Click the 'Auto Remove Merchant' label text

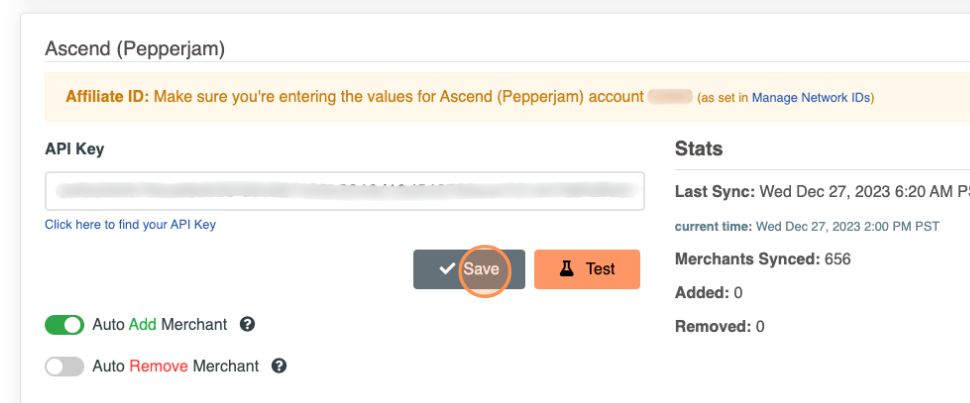[175, 366]
